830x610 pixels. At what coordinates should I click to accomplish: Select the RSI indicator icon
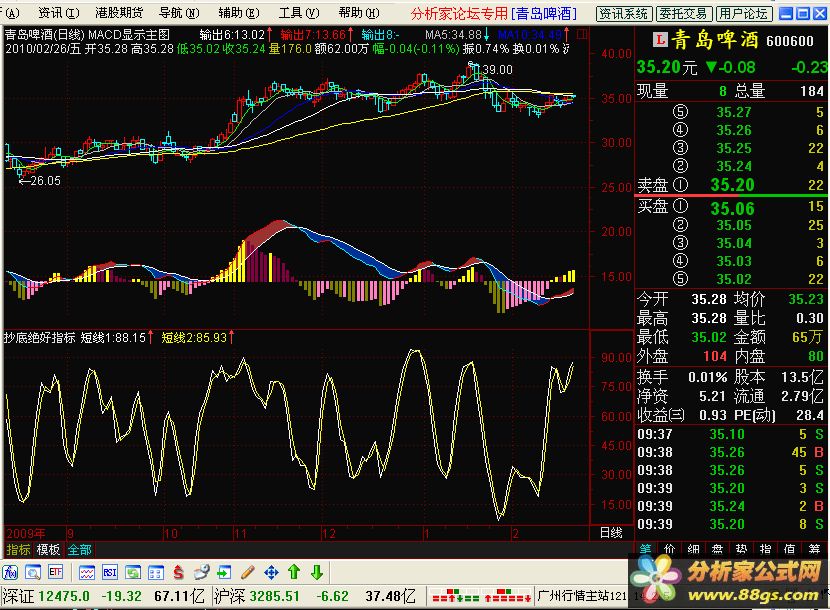point(110,572)
